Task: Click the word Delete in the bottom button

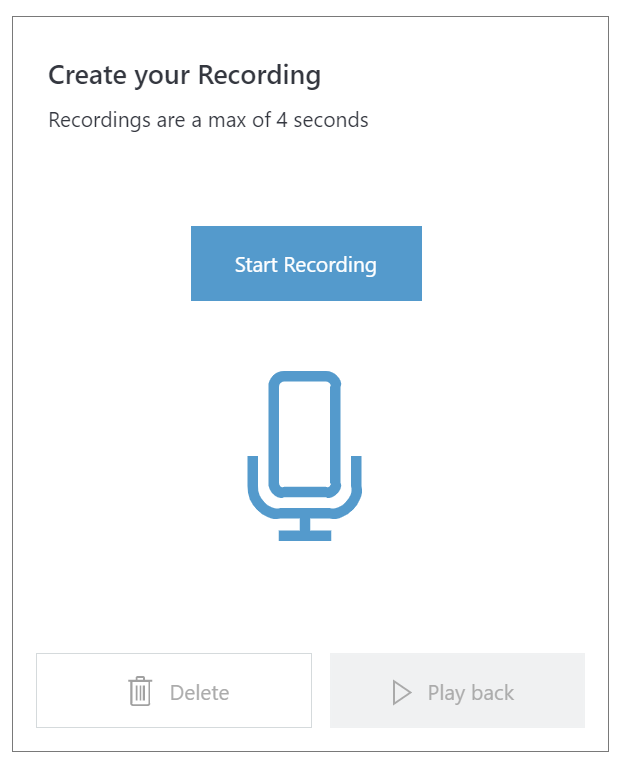Action: pos(199,693)
